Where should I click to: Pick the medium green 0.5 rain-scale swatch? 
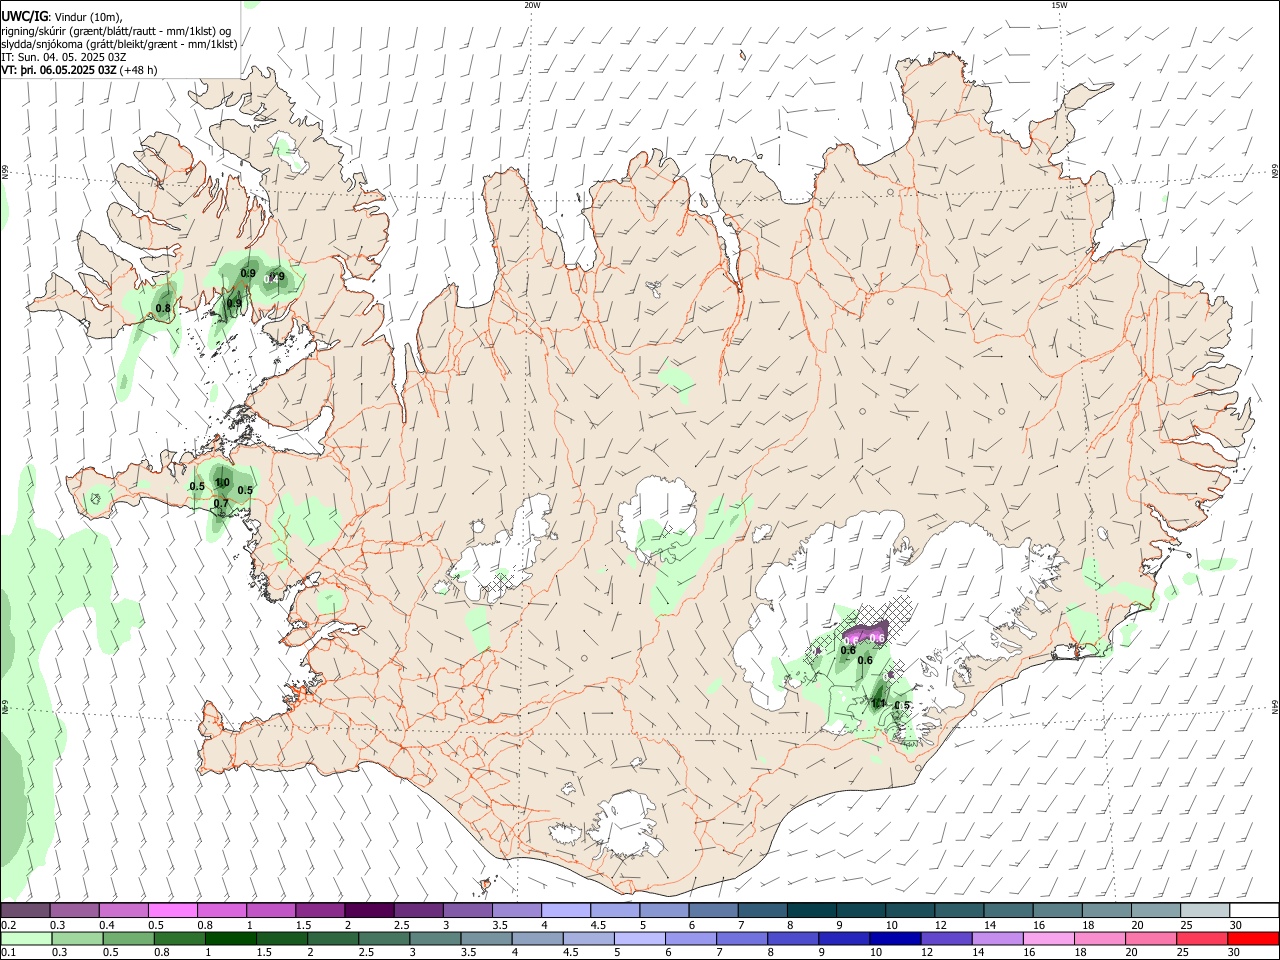[x=129, y=938]
